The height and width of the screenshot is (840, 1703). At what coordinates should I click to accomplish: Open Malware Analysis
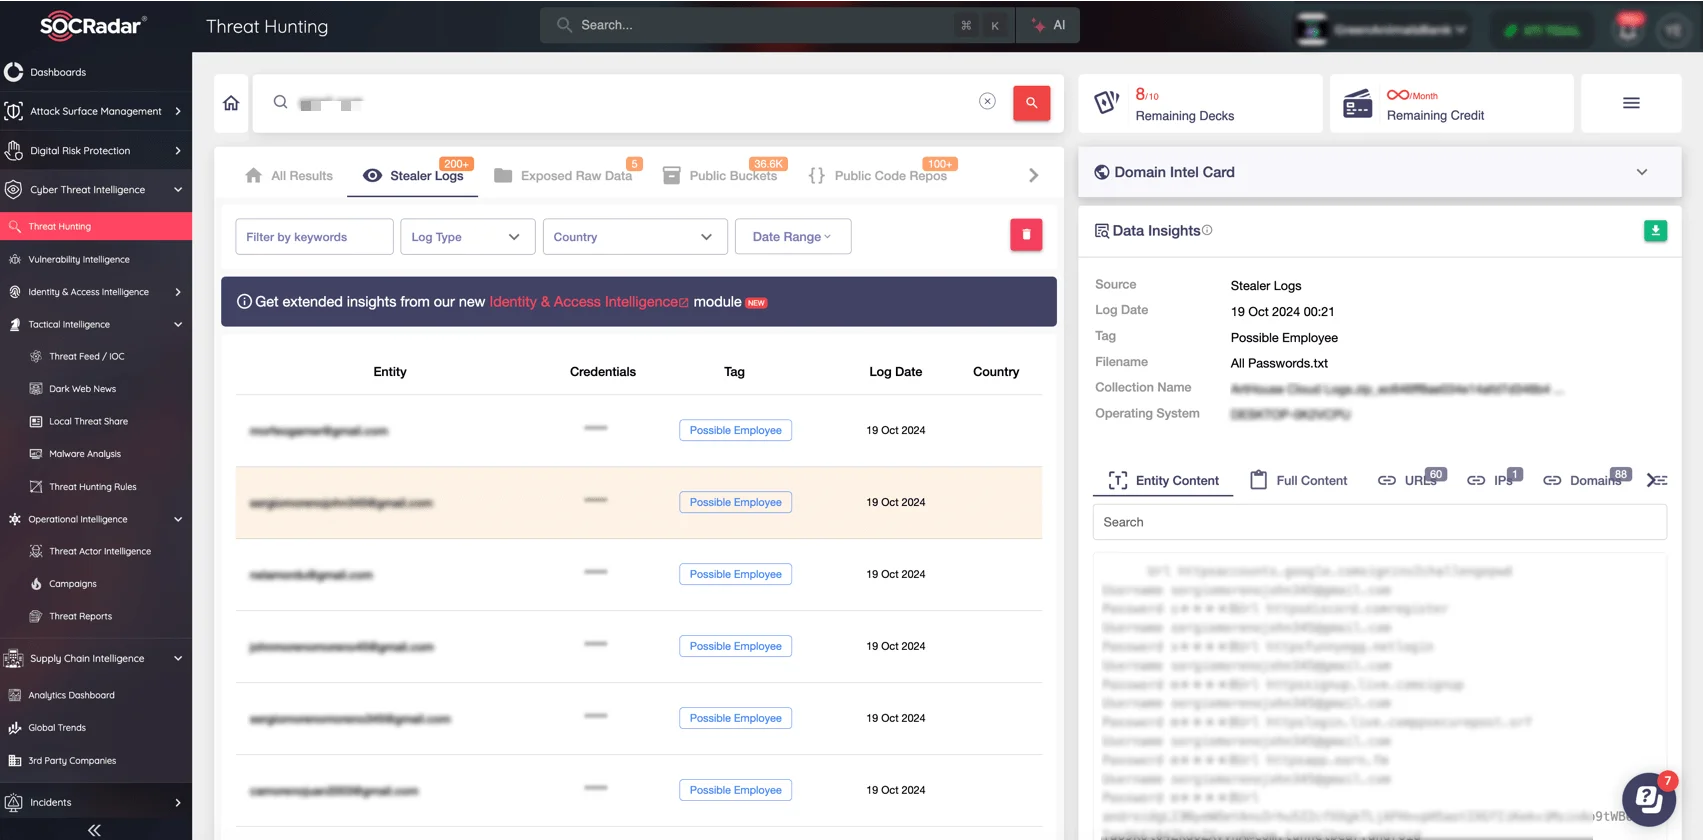(85, 454)
